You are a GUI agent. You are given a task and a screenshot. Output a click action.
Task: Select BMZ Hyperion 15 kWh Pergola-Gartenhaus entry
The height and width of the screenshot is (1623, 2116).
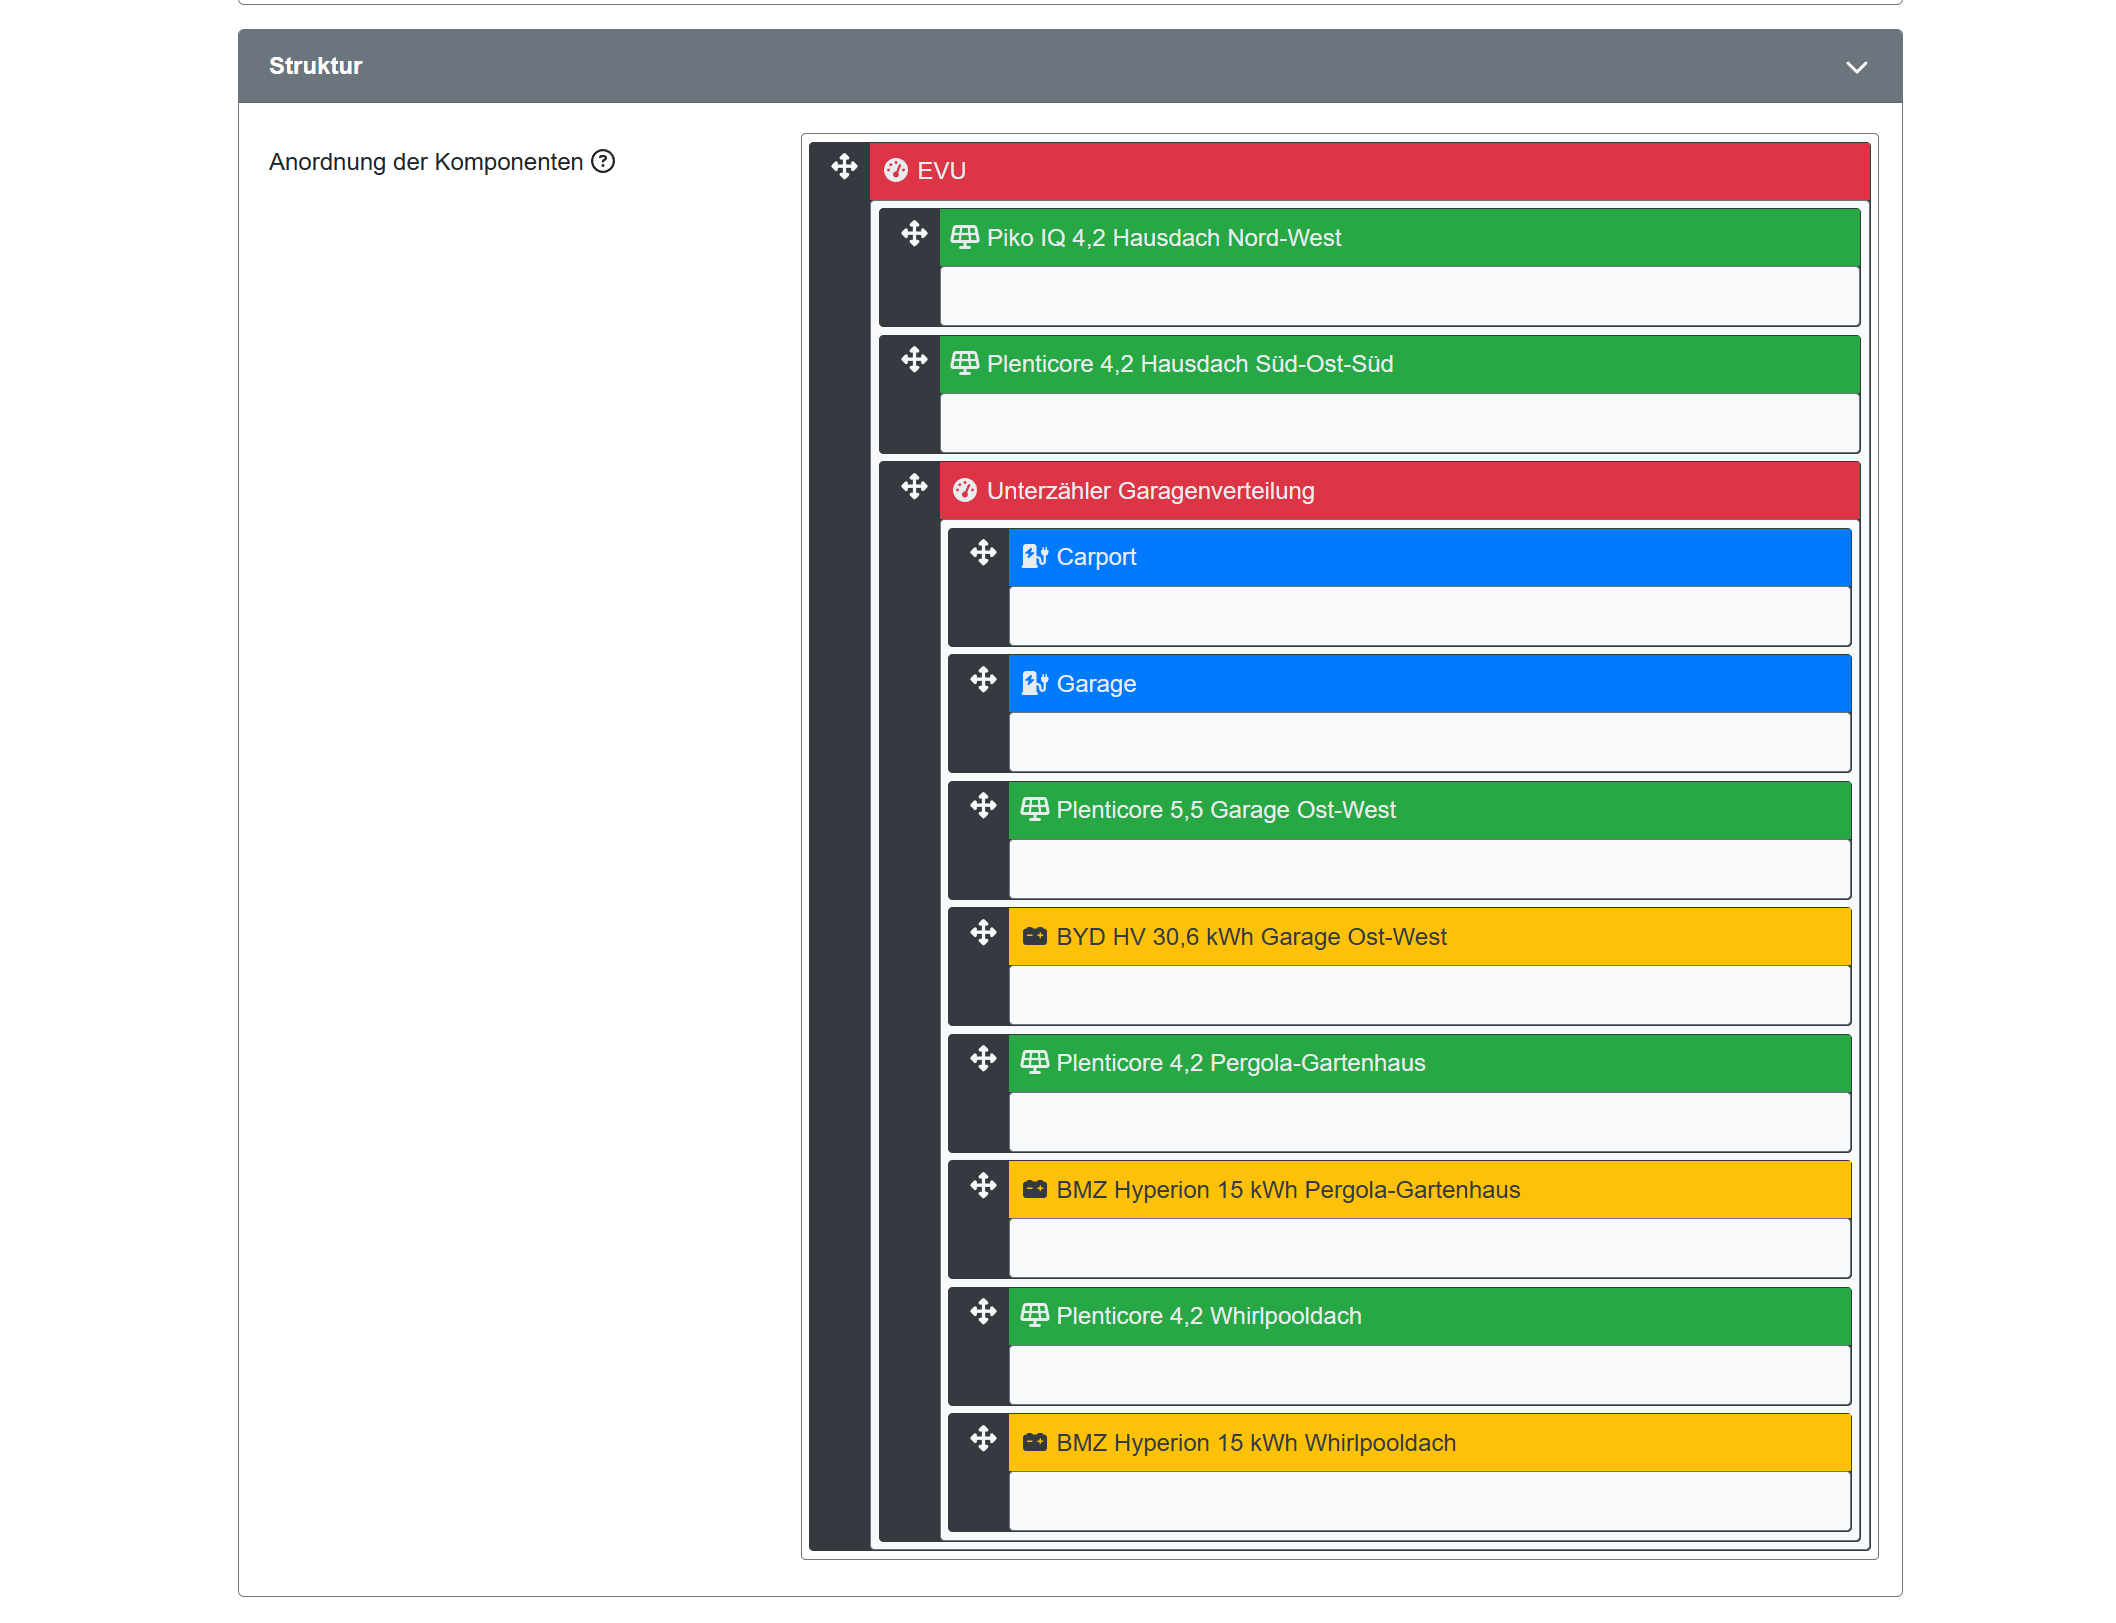point(1288,1190)
